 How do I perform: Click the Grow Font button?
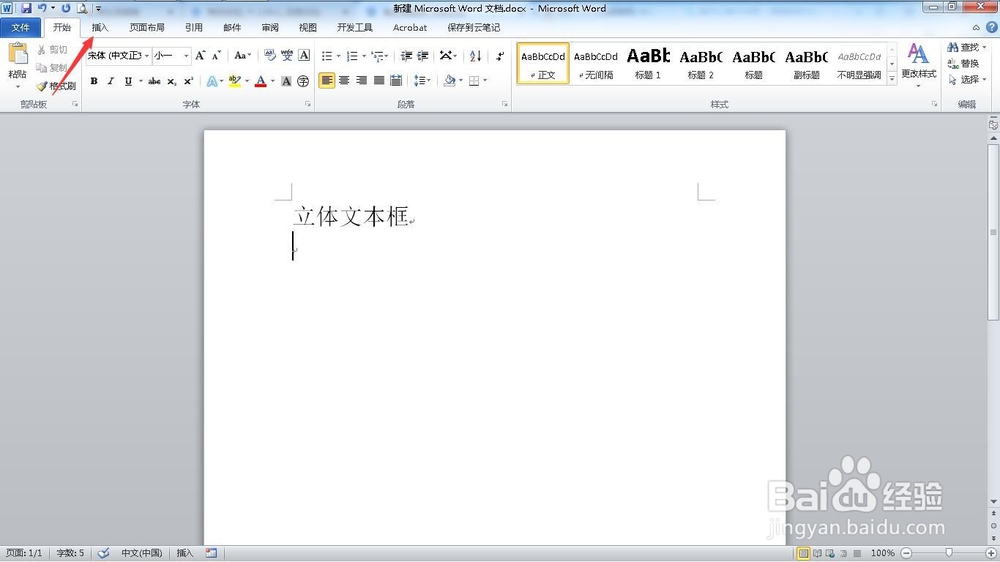click(x=200, y=55)
